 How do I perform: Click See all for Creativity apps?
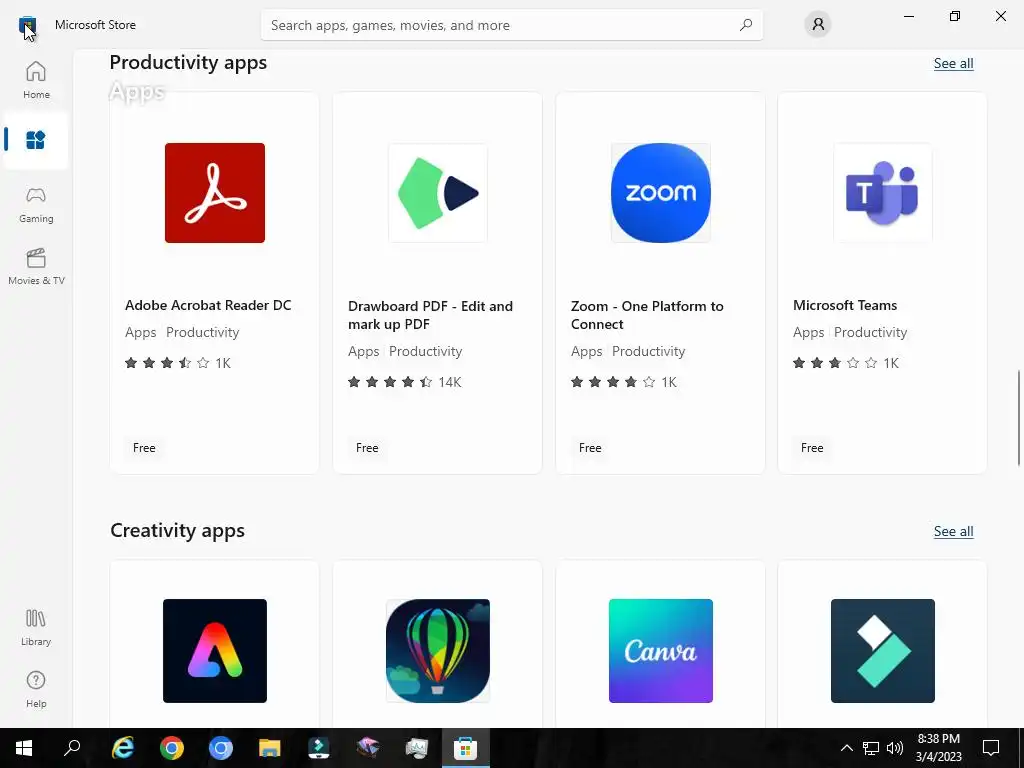[x=953, y=531]
